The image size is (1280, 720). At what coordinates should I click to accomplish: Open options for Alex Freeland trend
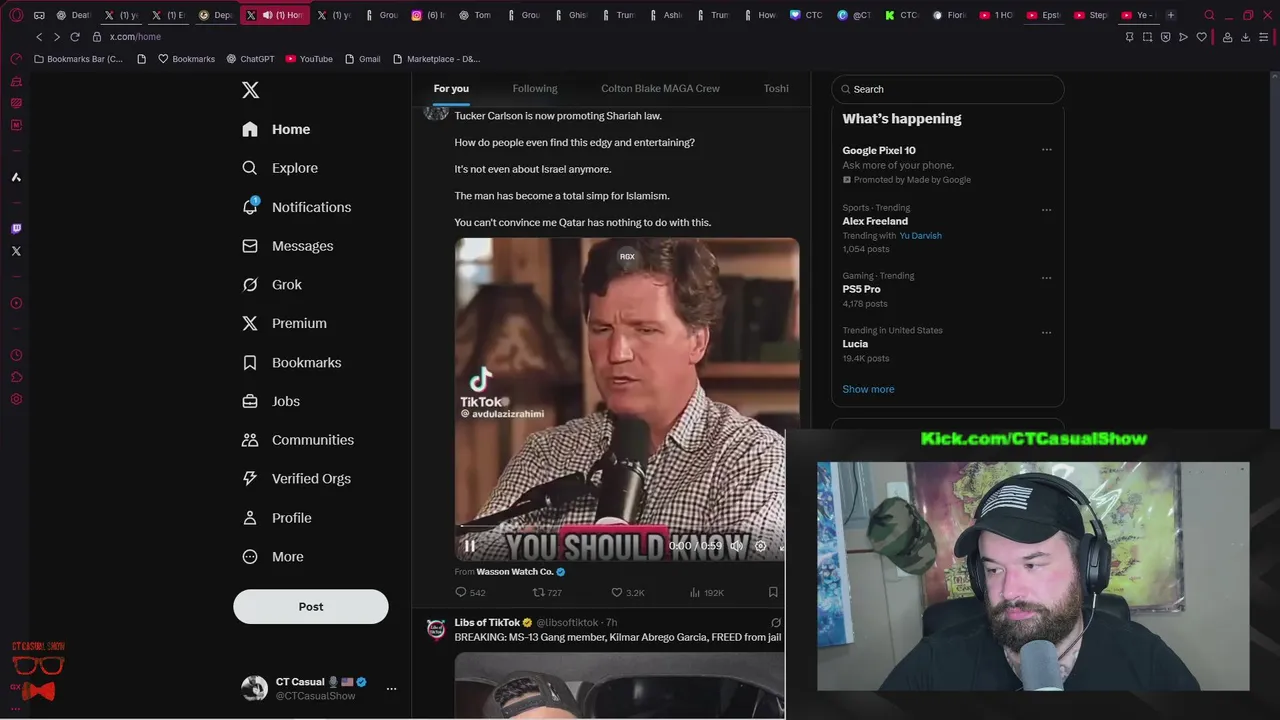point(1046,210)
